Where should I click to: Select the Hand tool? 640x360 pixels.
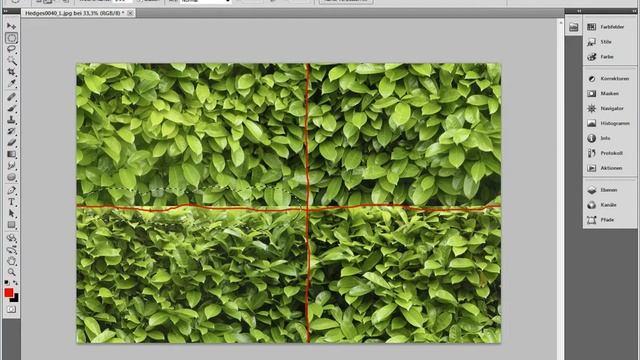(x=11, y=261)
